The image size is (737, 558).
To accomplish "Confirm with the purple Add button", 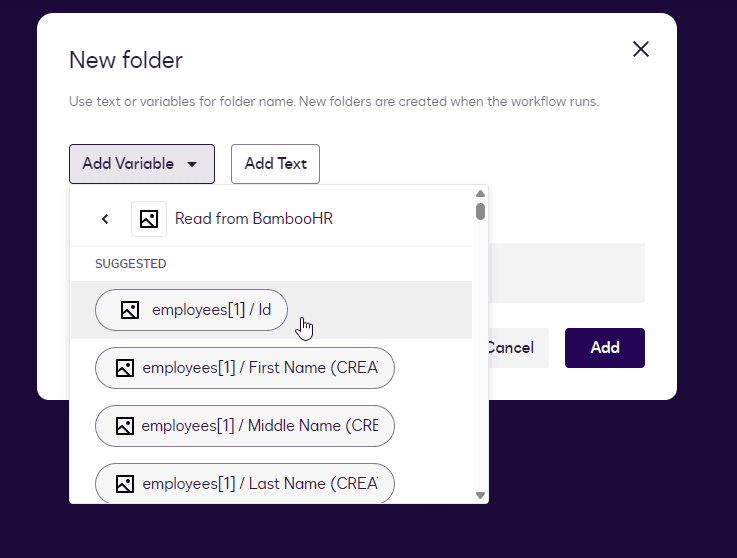I will tap(604, 348).
